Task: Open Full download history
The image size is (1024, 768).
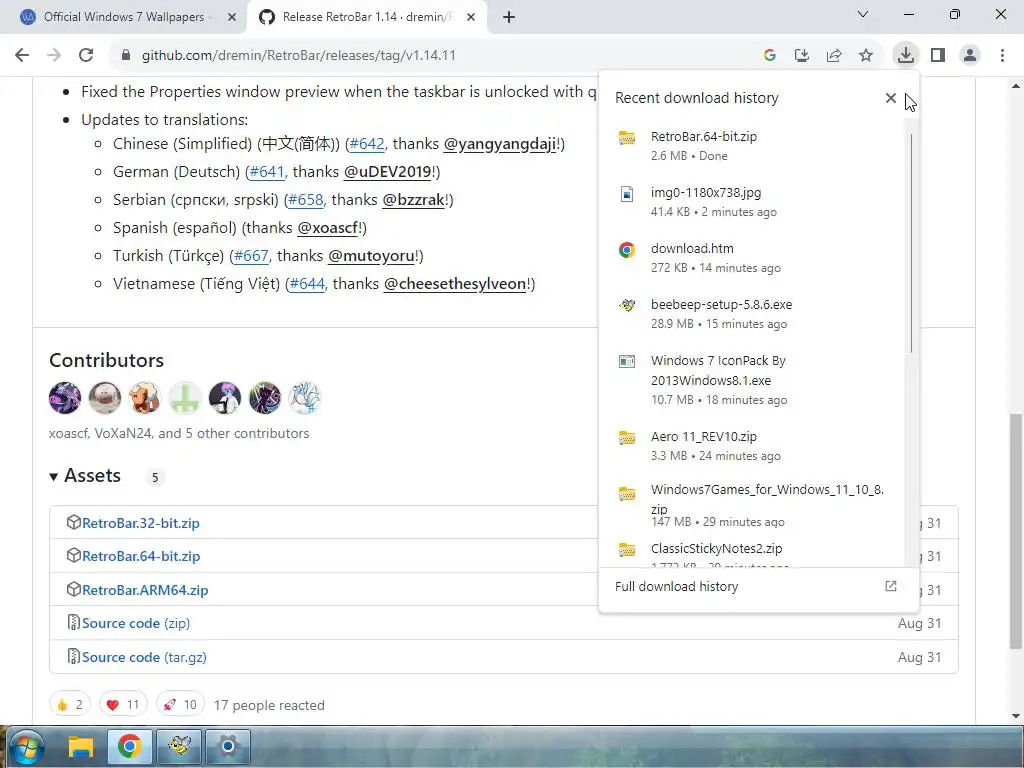Action: (x=758, y=586)
